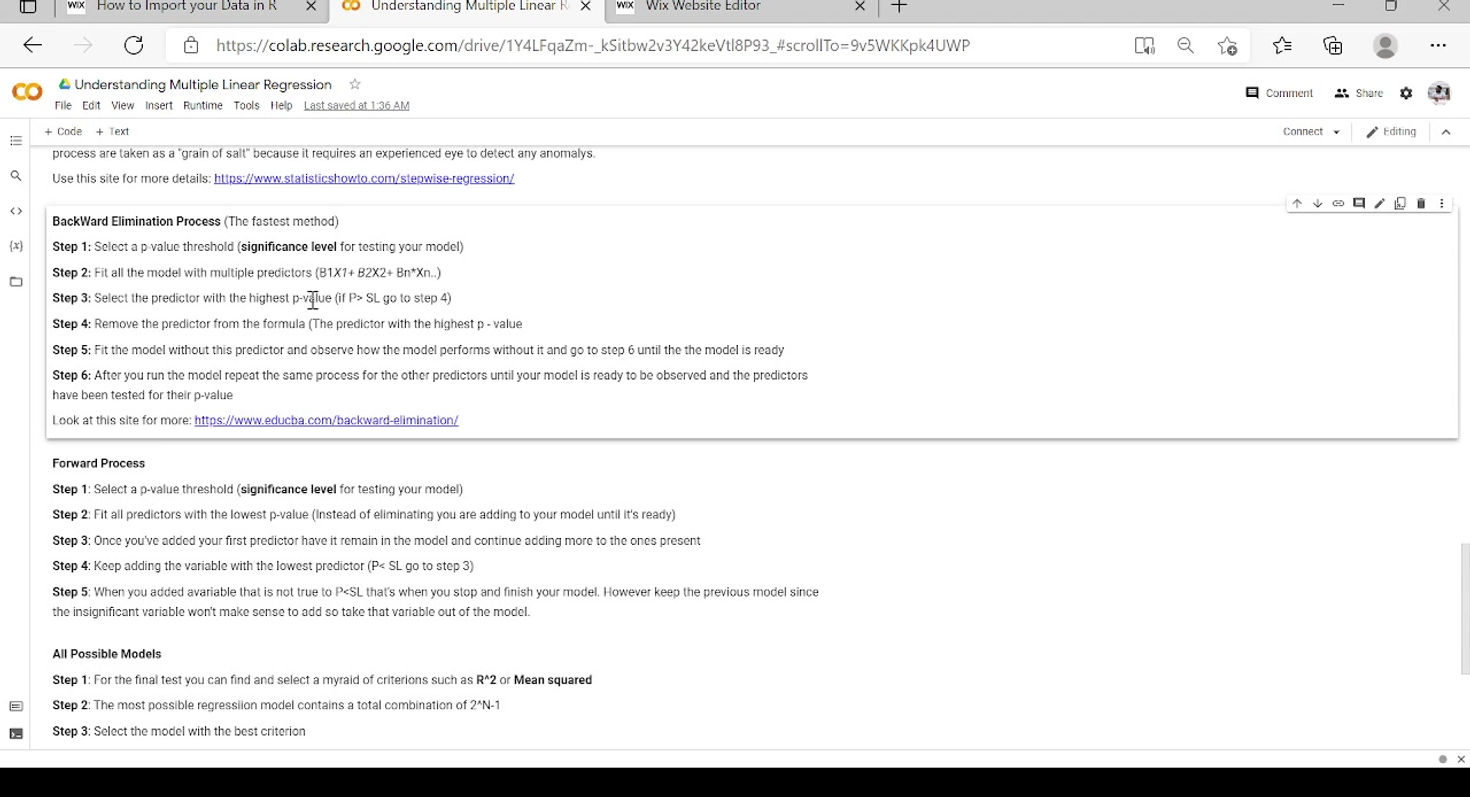Open the command palette icon in bottom-left

tap(16, 707)
